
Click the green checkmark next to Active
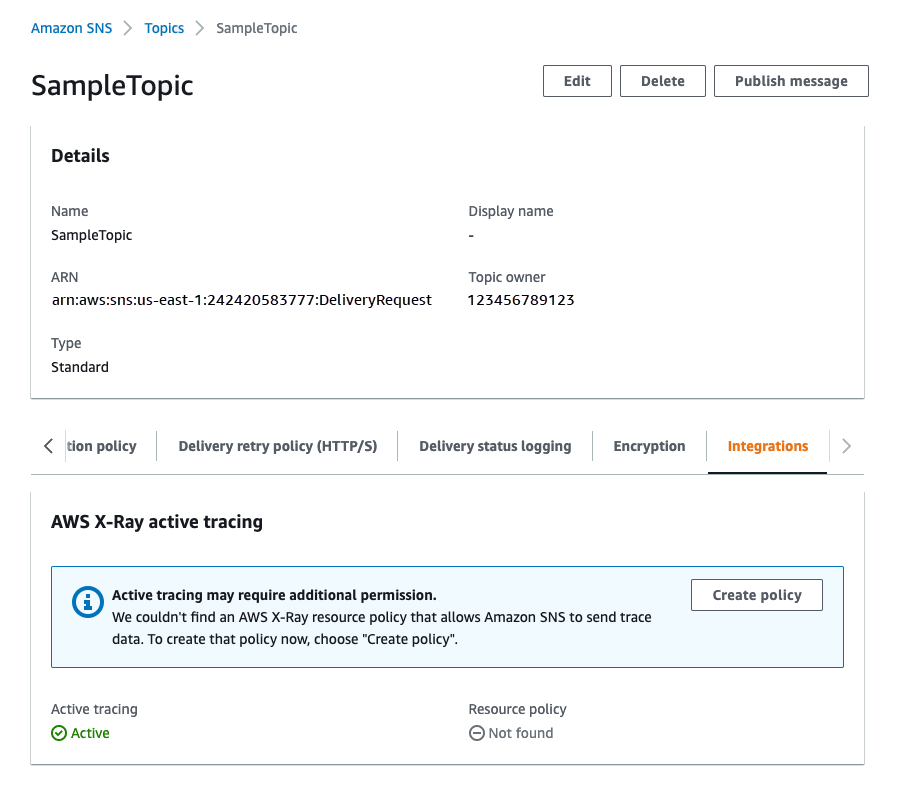point(60,733)
